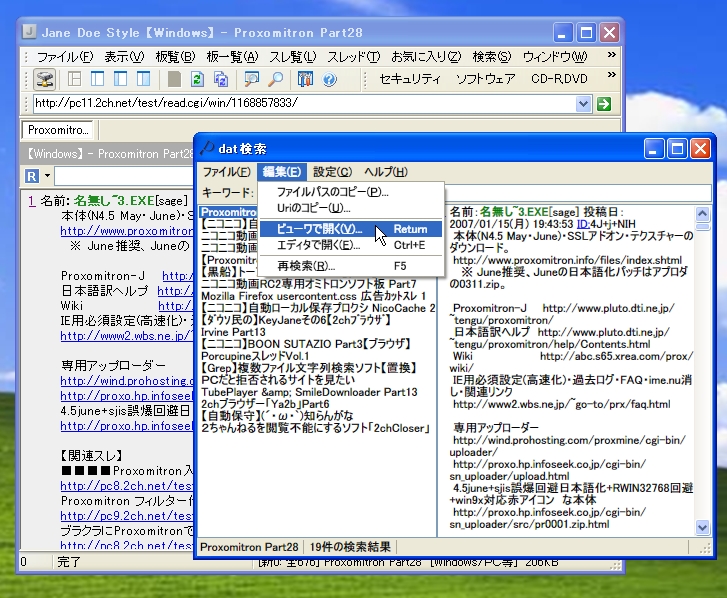The width and height of the screenshot is (727, 598).
Task: Open the http://wind.prohosting link in thread
Action: pos(127,381)
